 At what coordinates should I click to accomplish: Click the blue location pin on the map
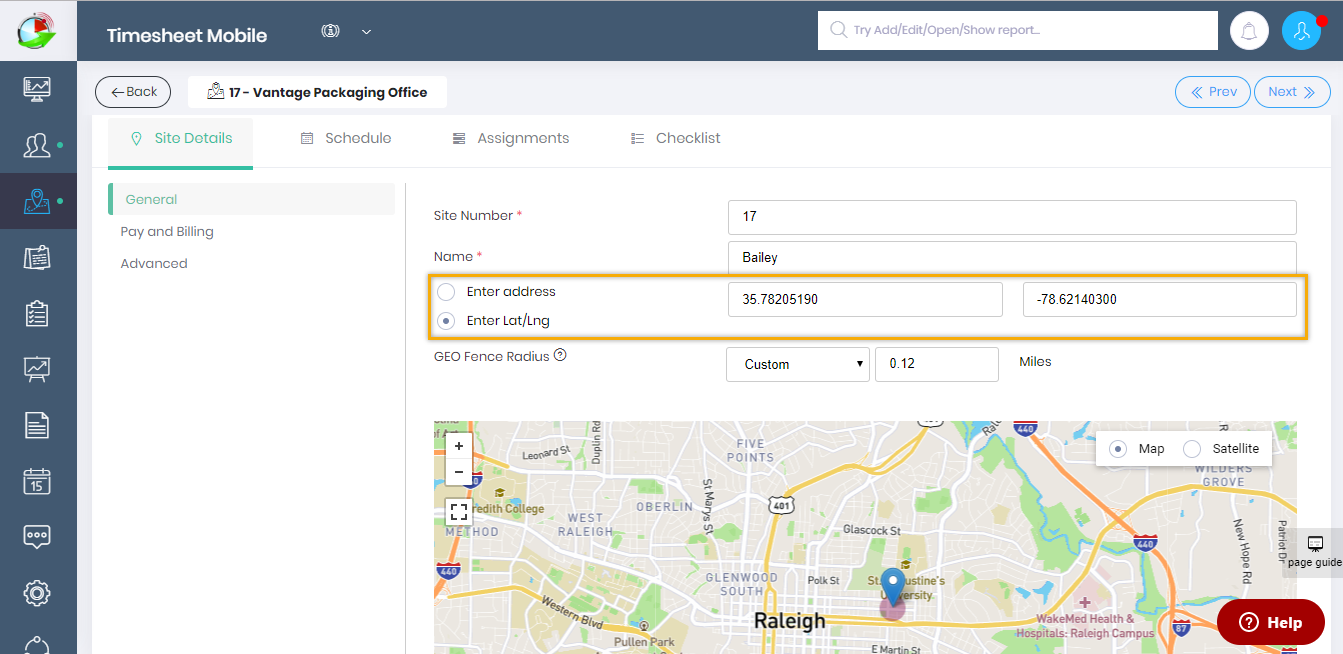click(x=893, y=586)
